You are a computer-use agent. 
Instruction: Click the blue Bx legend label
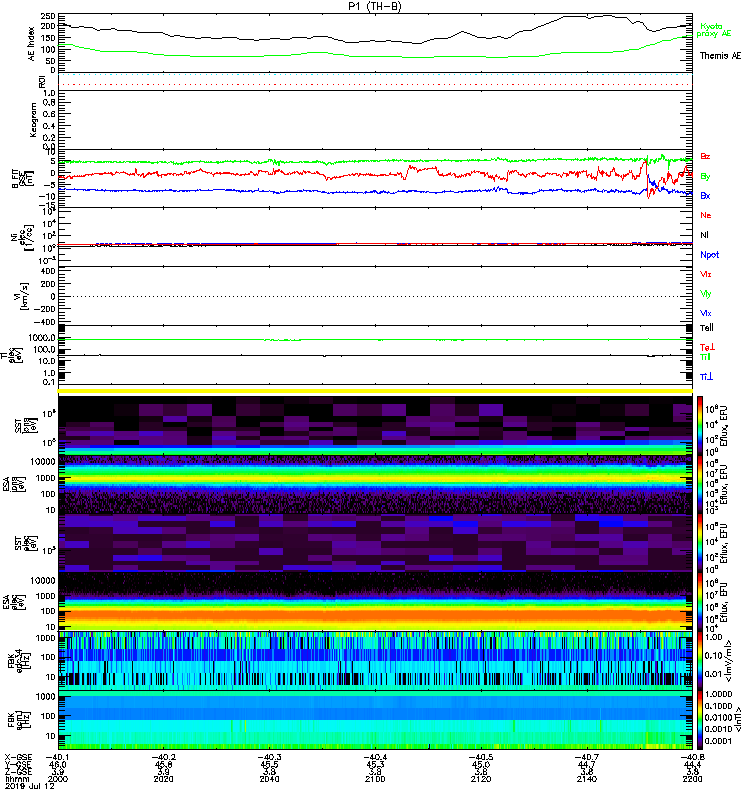coord(705,196)
